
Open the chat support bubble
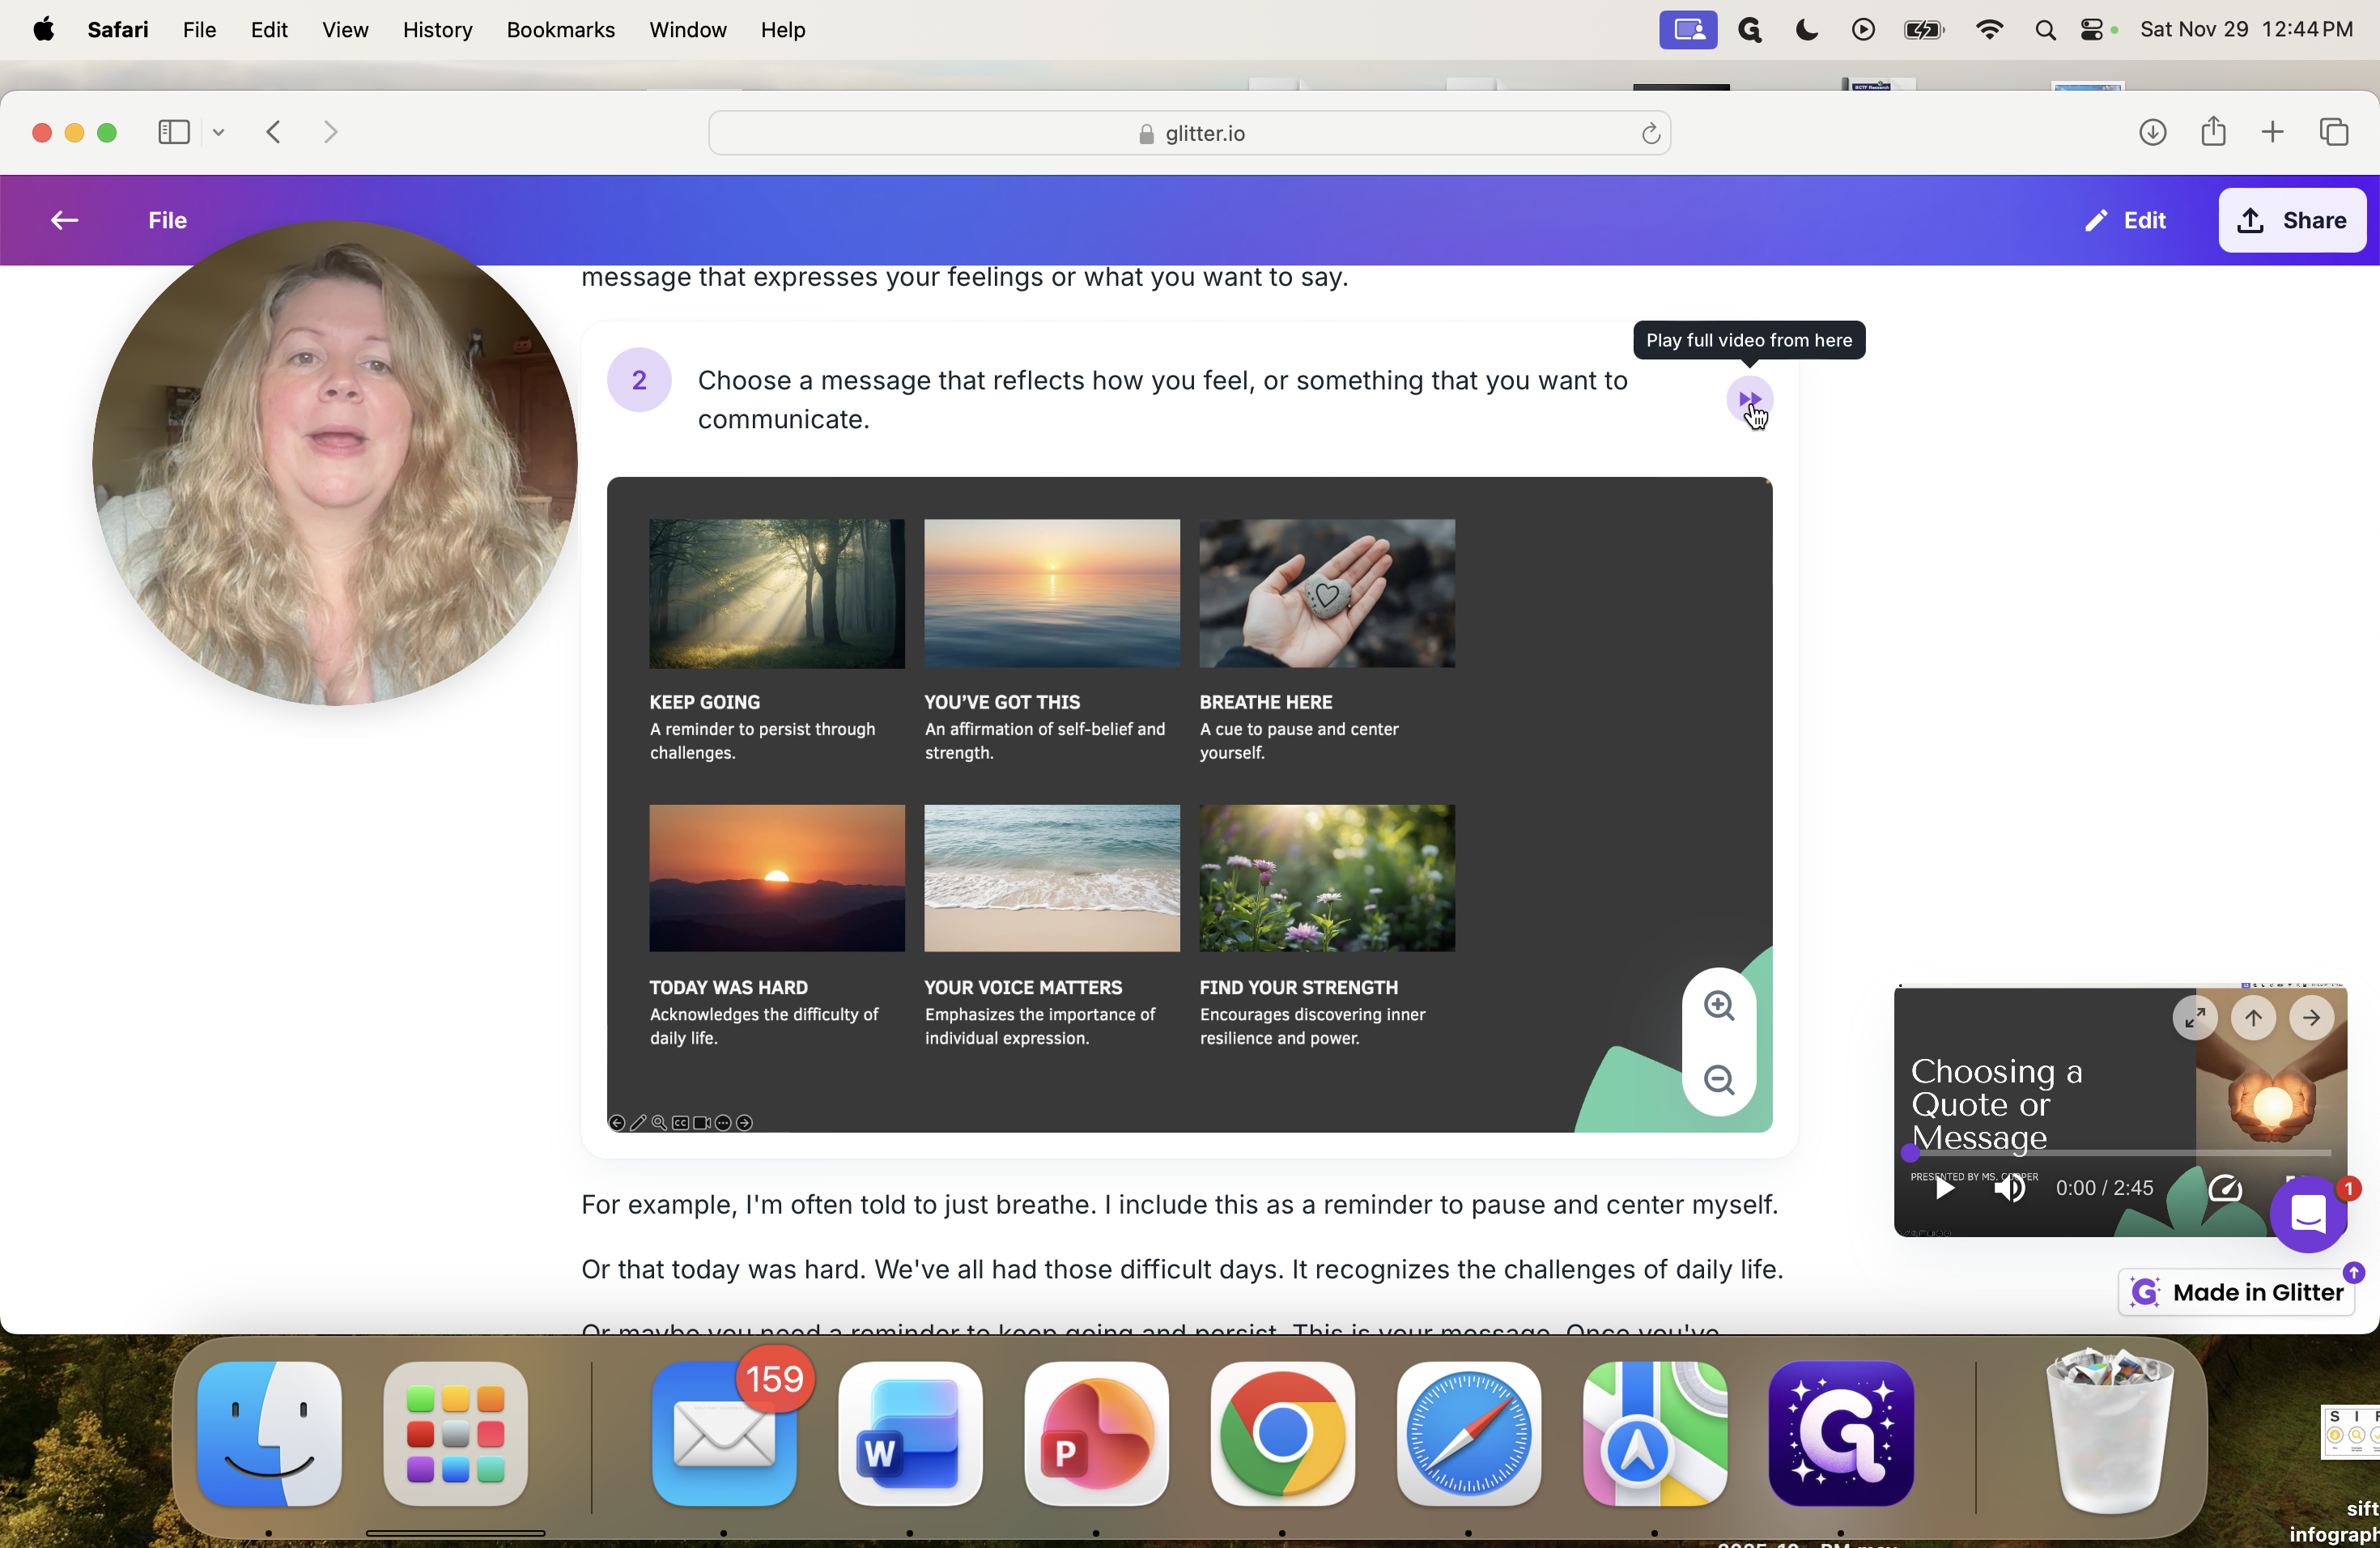tap(2307, 1214)
